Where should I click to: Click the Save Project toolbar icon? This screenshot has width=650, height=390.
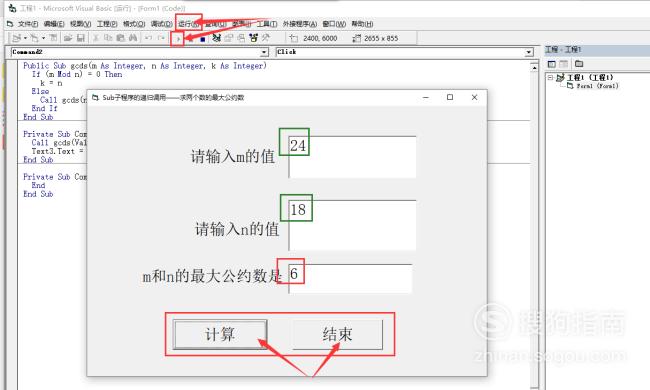coord(81,38)
